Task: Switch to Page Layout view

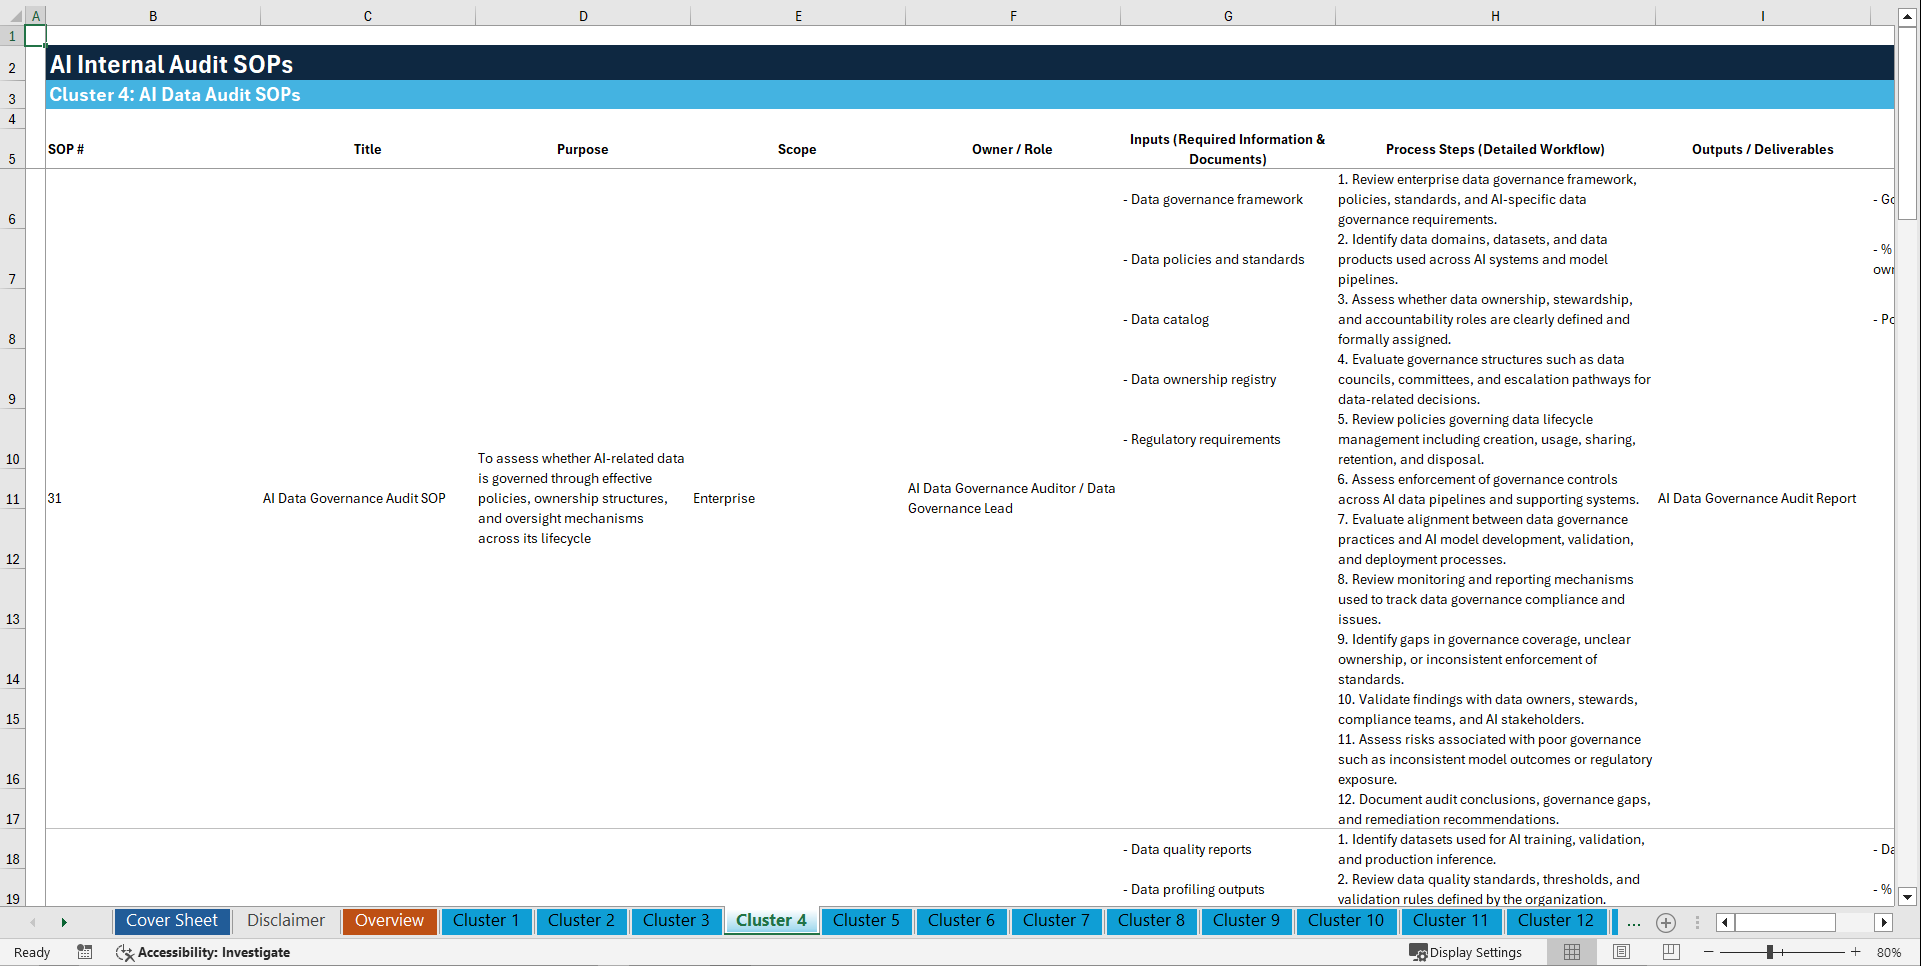Action: click(x=1621, y=952)
